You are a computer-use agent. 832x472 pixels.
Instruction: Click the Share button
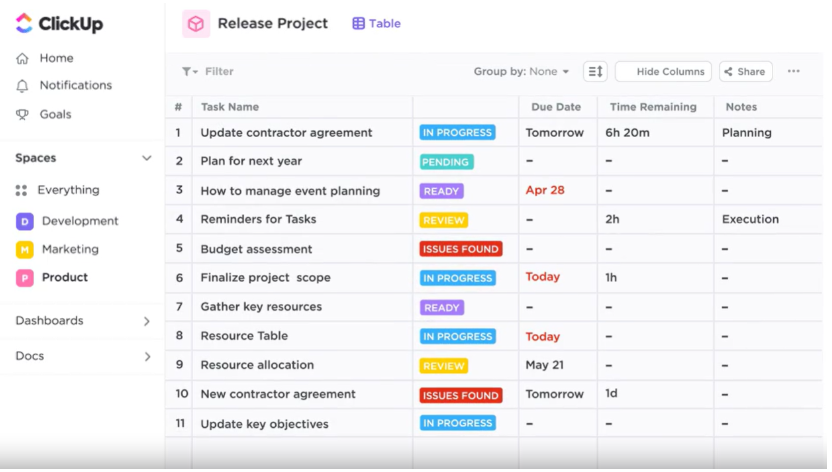(746, 72)
